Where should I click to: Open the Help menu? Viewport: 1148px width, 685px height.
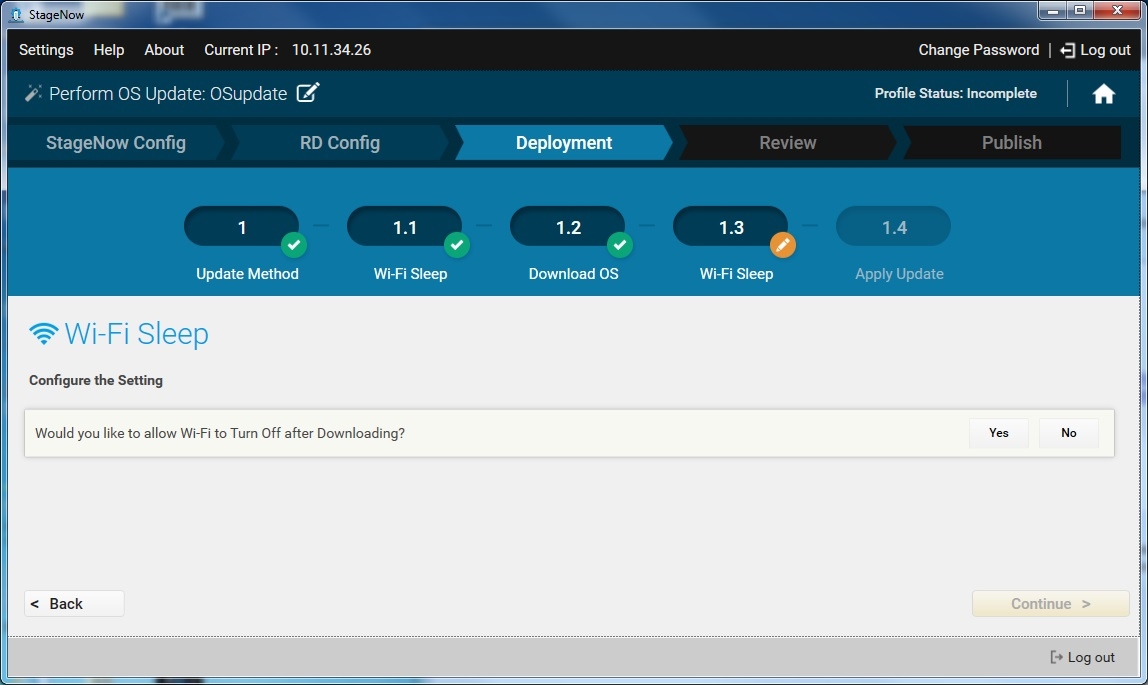coord(109,50)
